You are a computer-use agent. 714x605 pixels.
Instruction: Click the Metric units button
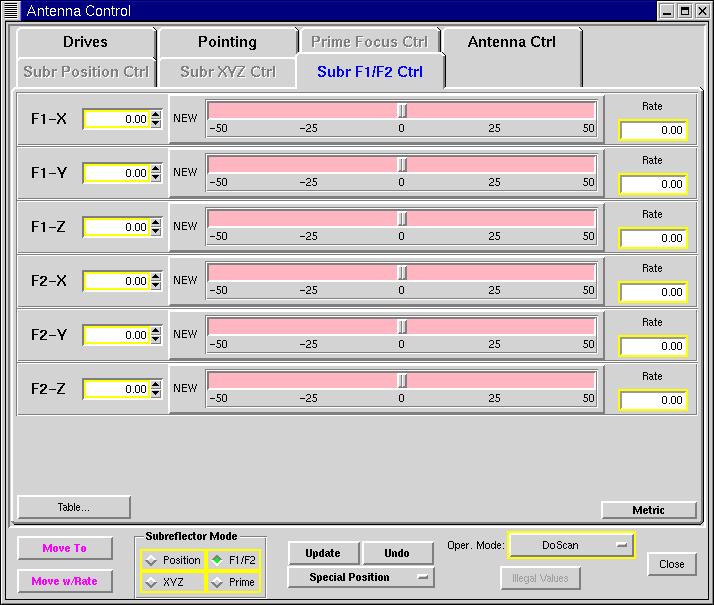[648, 510]
